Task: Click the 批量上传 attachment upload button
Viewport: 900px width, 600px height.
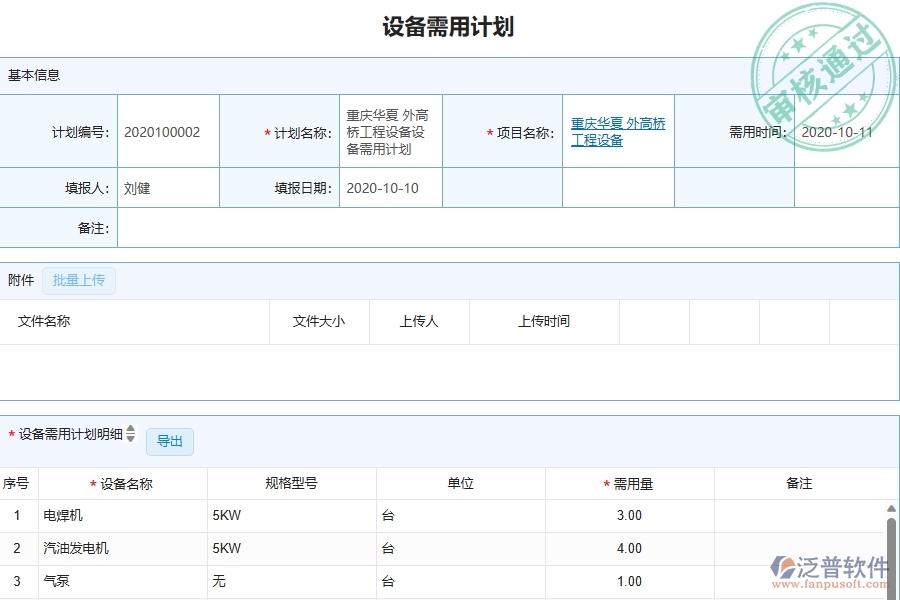Action: tap(80, 280)
